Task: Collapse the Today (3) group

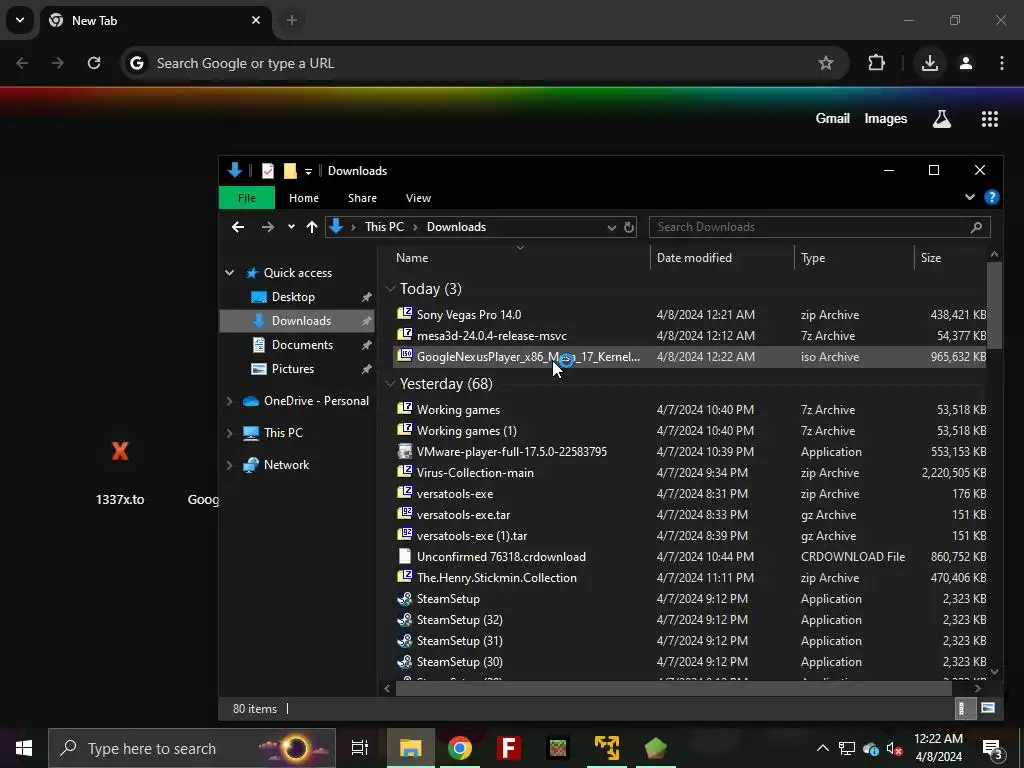Action: [391, 289]
